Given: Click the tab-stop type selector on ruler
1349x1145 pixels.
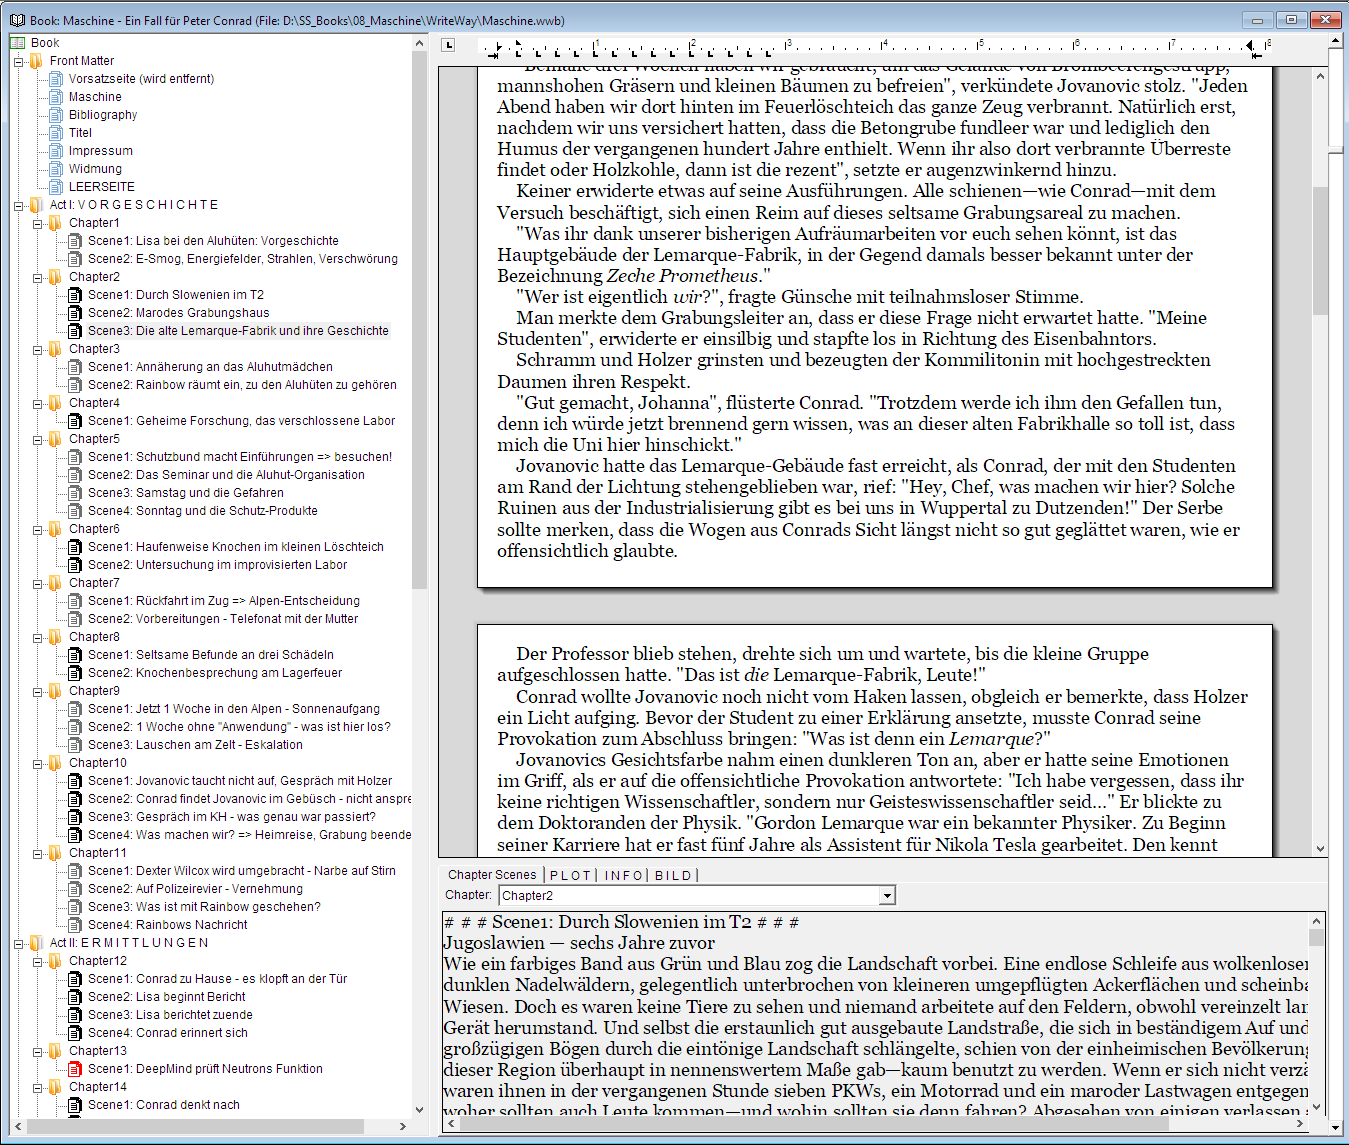Looking at the screenshot, I should (448, 45).
